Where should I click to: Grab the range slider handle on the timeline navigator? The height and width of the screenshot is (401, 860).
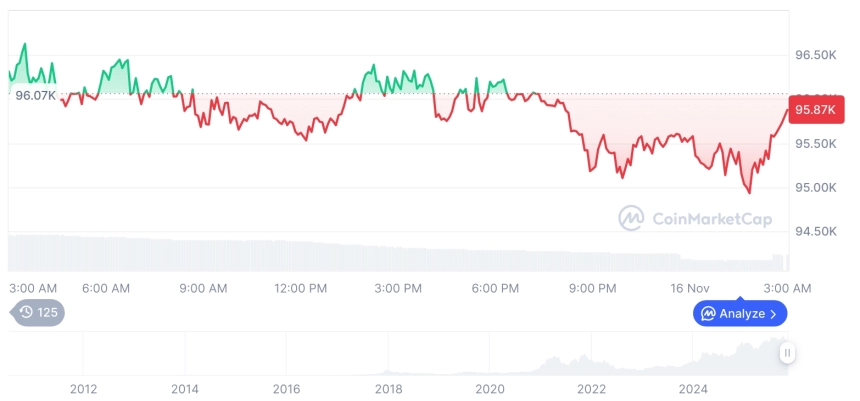point(788,352)
